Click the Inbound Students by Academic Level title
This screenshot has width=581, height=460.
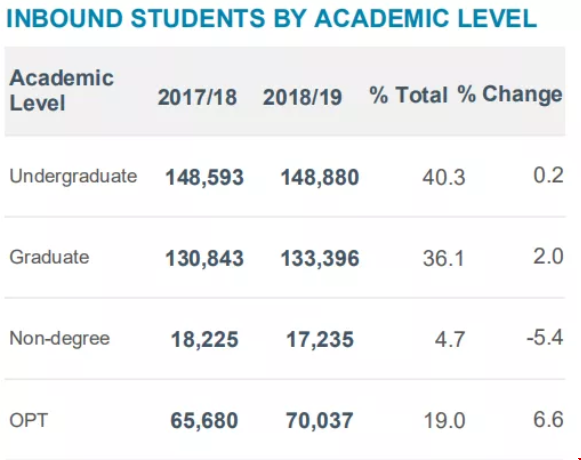point(272,18)
